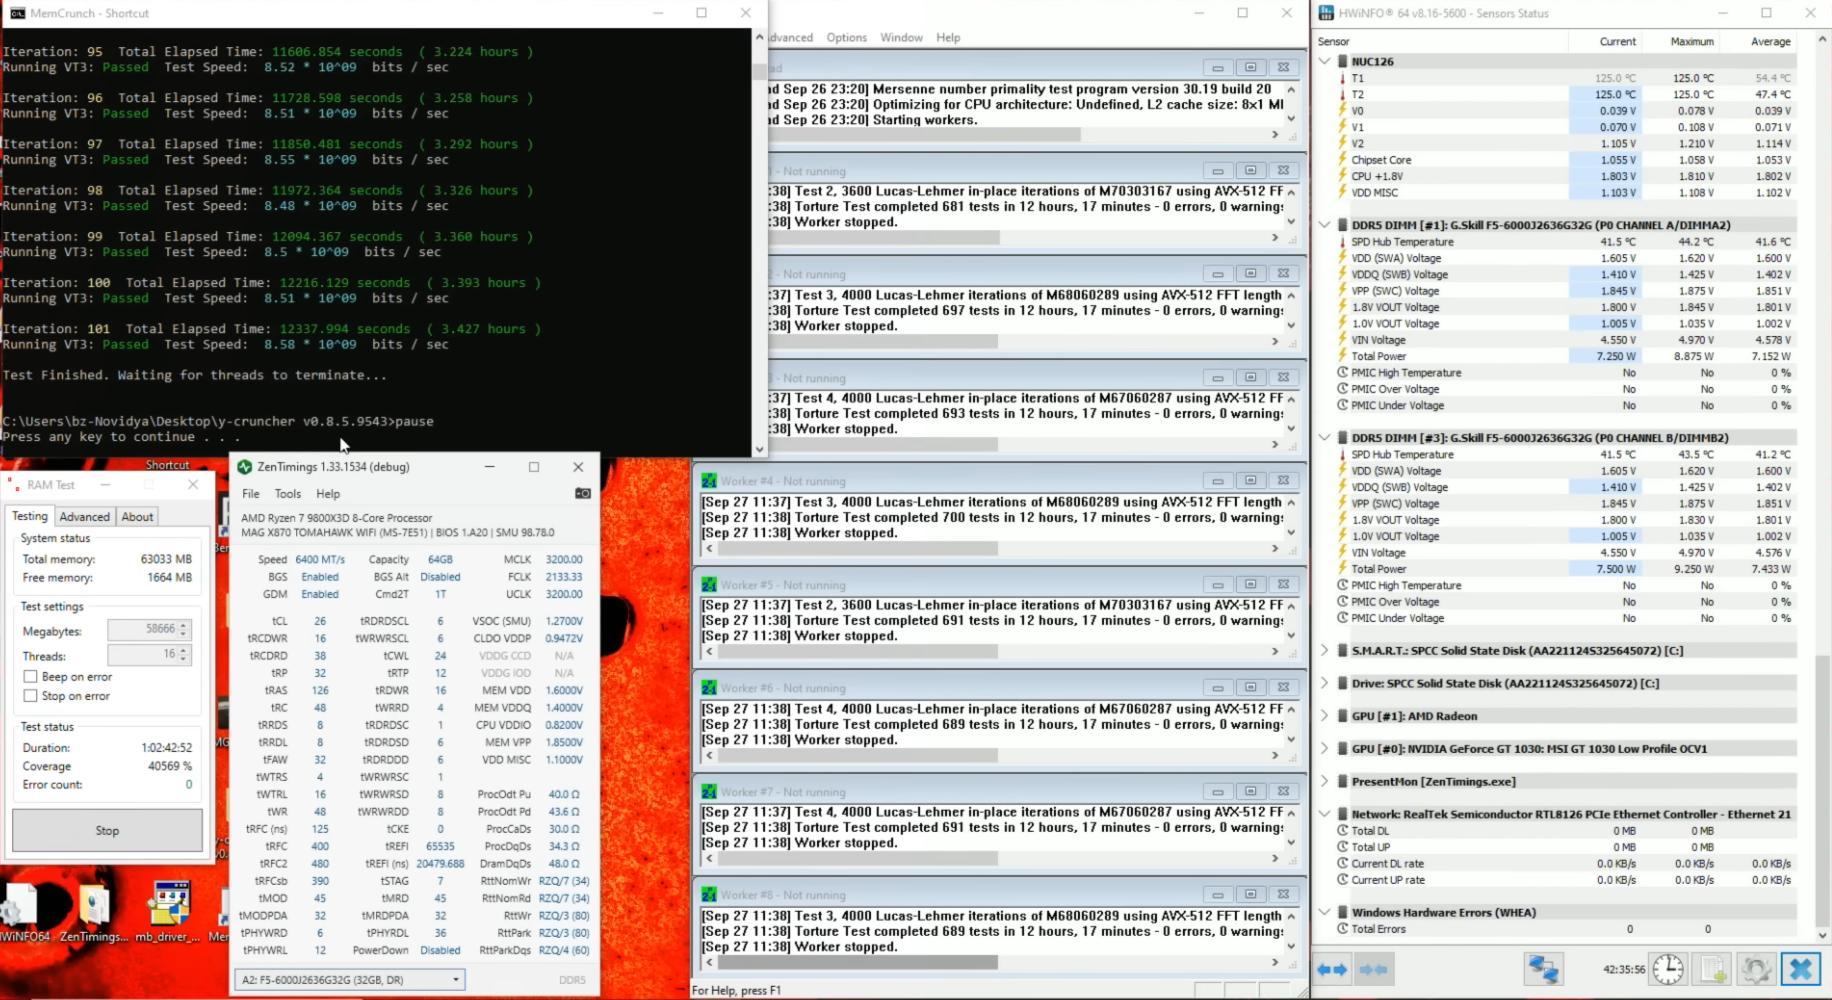Click the Megabytes stepper up arrow
1832x1000 pixels.
click(x=183, y=625)
